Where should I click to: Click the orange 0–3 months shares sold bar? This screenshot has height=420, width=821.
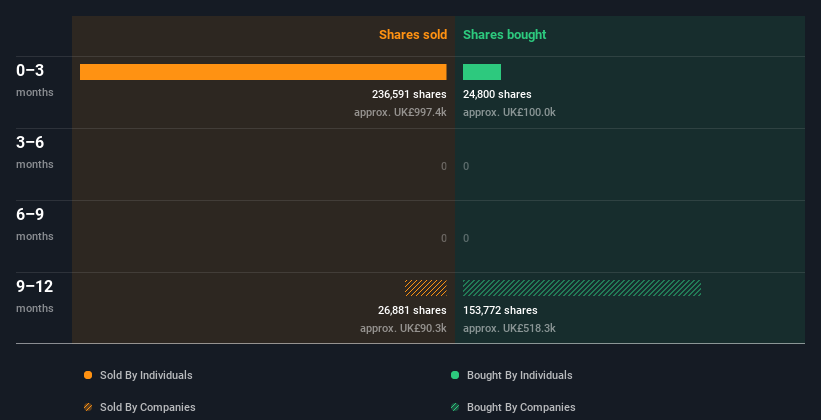[263, 72]
